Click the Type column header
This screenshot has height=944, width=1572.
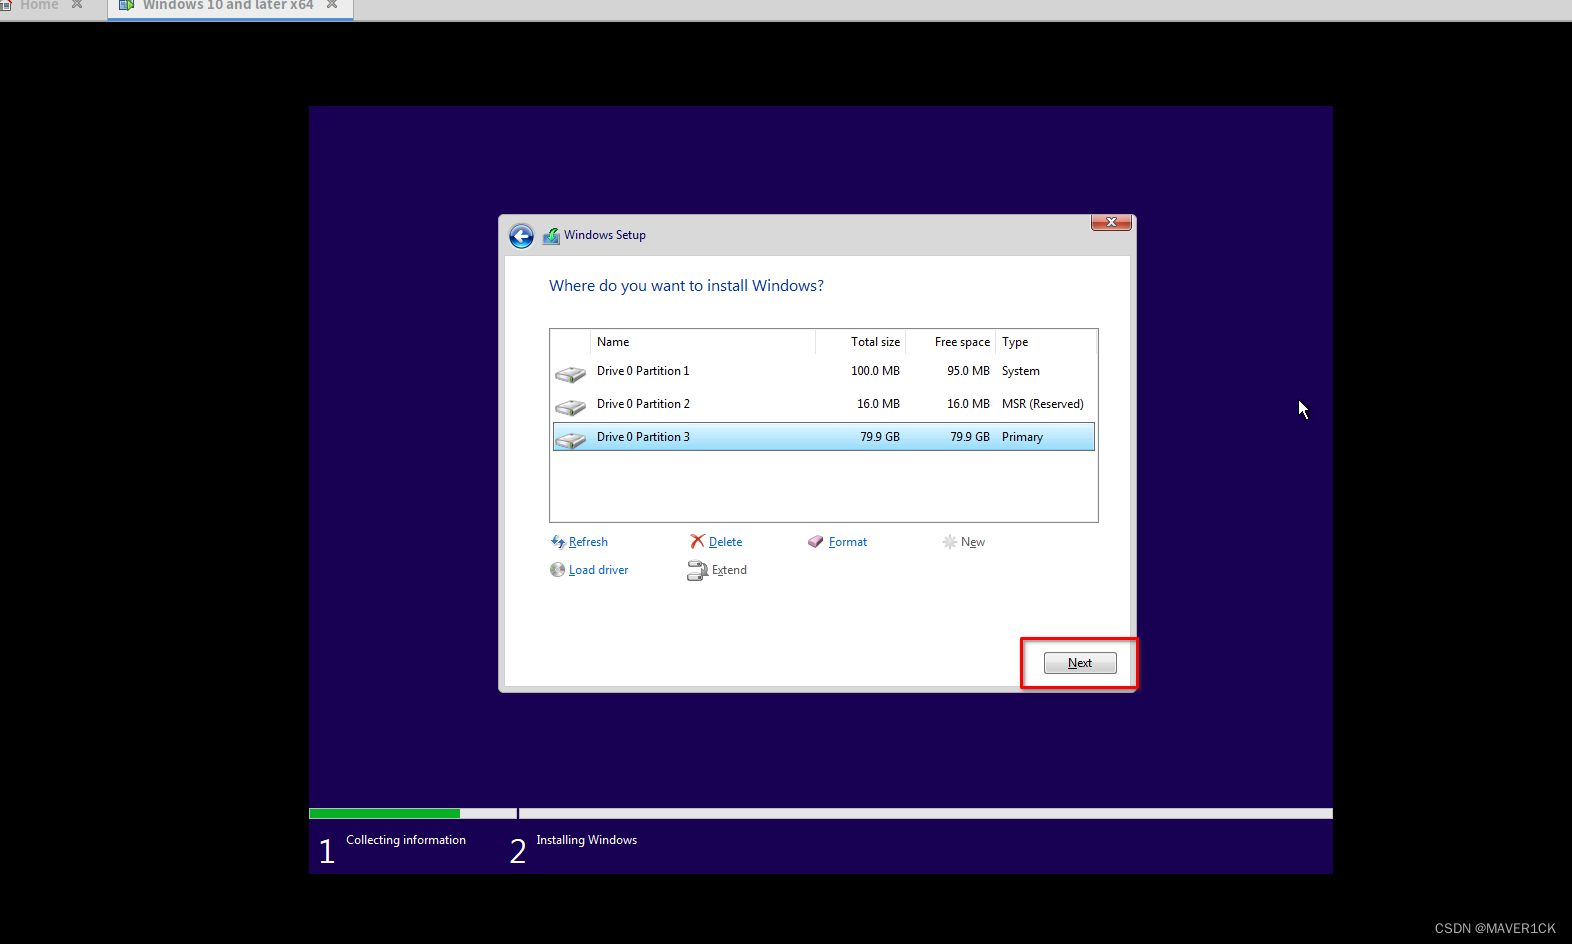pos(1046,342)
